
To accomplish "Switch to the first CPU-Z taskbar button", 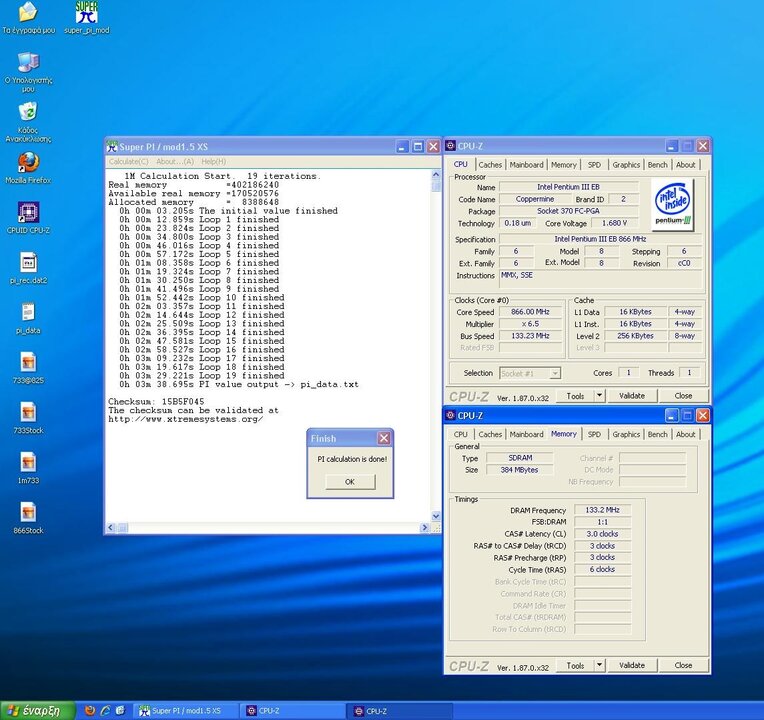I will [x=293, y=711].
